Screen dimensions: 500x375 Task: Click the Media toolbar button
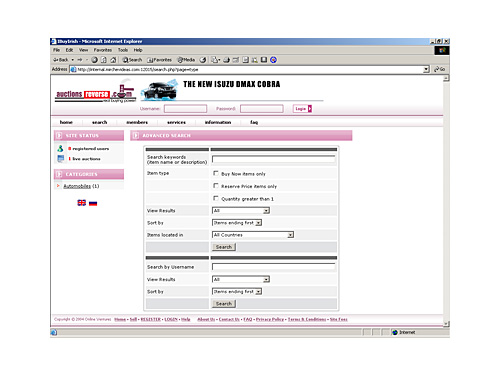point(186,60)
